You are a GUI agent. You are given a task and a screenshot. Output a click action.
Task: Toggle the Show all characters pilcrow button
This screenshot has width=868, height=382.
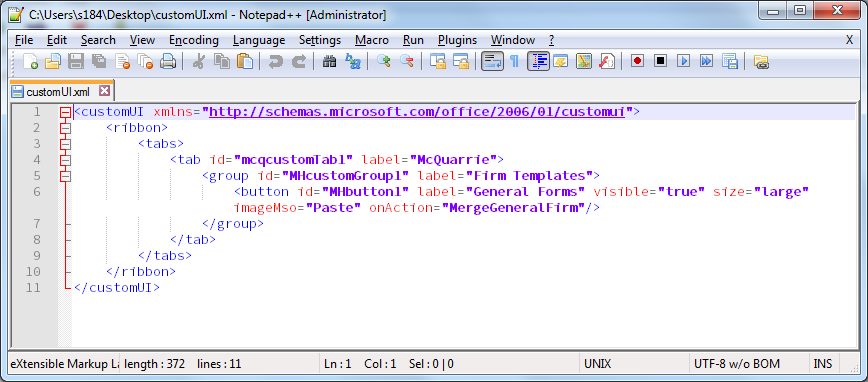tap(514, 61)
